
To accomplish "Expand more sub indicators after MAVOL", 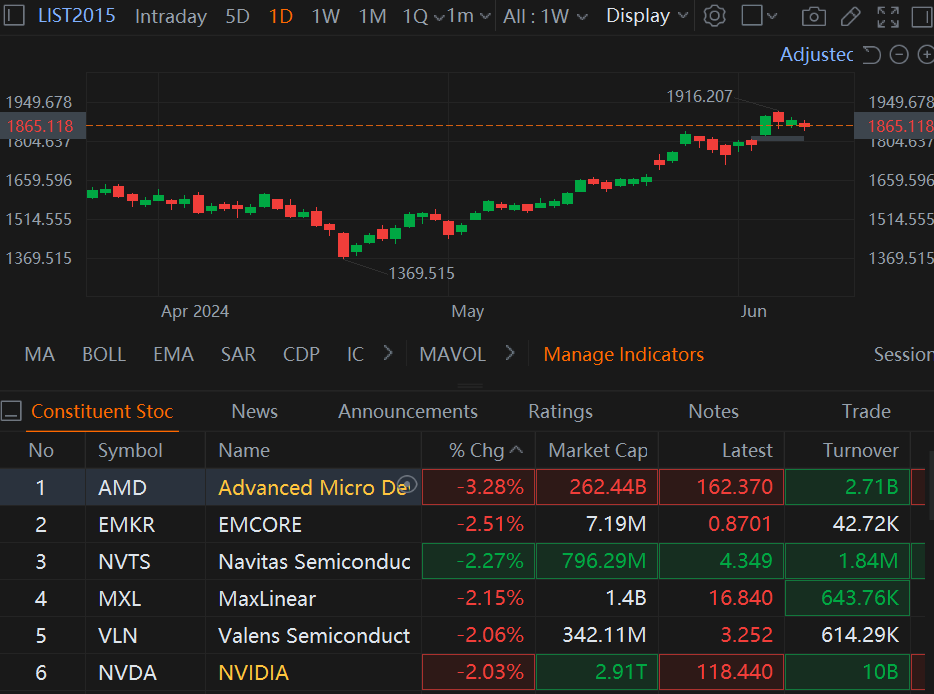I will point(510,353).
